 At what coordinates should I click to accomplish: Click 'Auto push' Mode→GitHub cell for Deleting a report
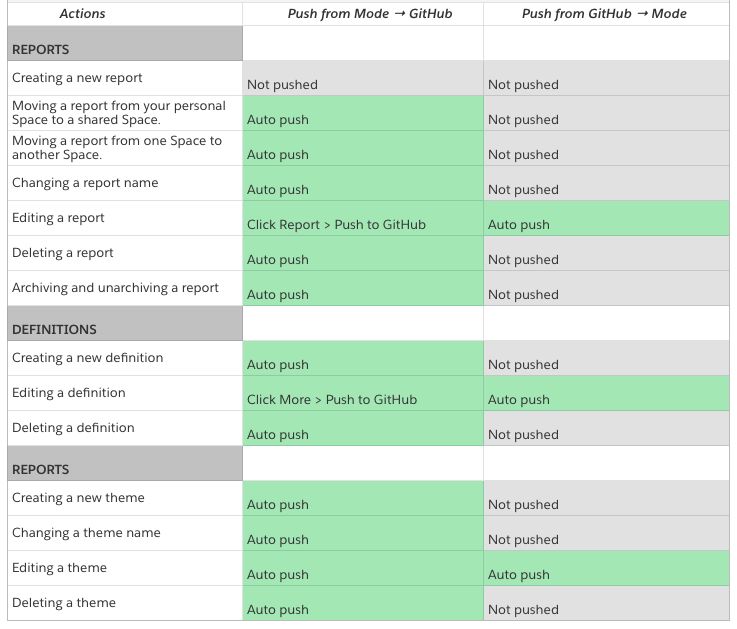pos(363,253)
